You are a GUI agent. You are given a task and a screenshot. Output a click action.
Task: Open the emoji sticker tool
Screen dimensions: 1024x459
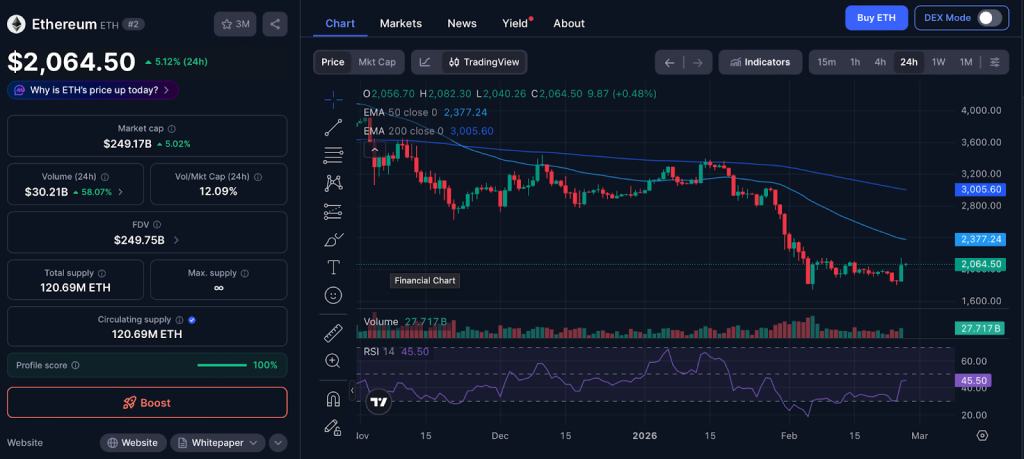[333, 295]
